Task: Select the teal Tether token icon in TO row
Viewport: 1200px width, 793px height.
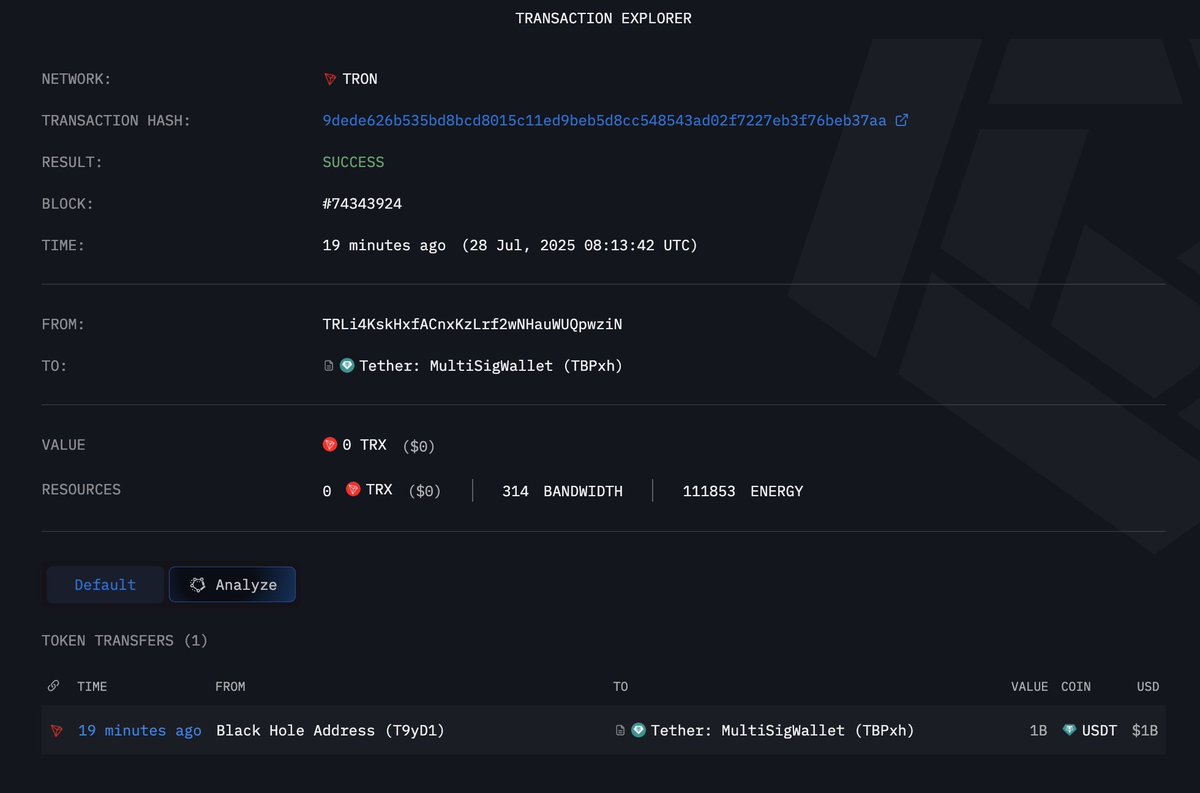Action: point(346,365)
